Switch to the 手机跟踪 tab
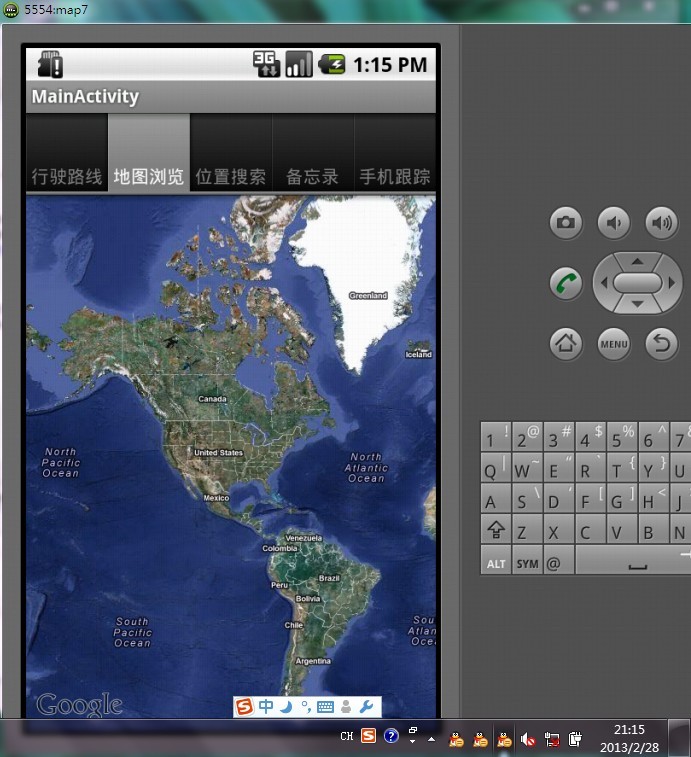 coord(395,153)
